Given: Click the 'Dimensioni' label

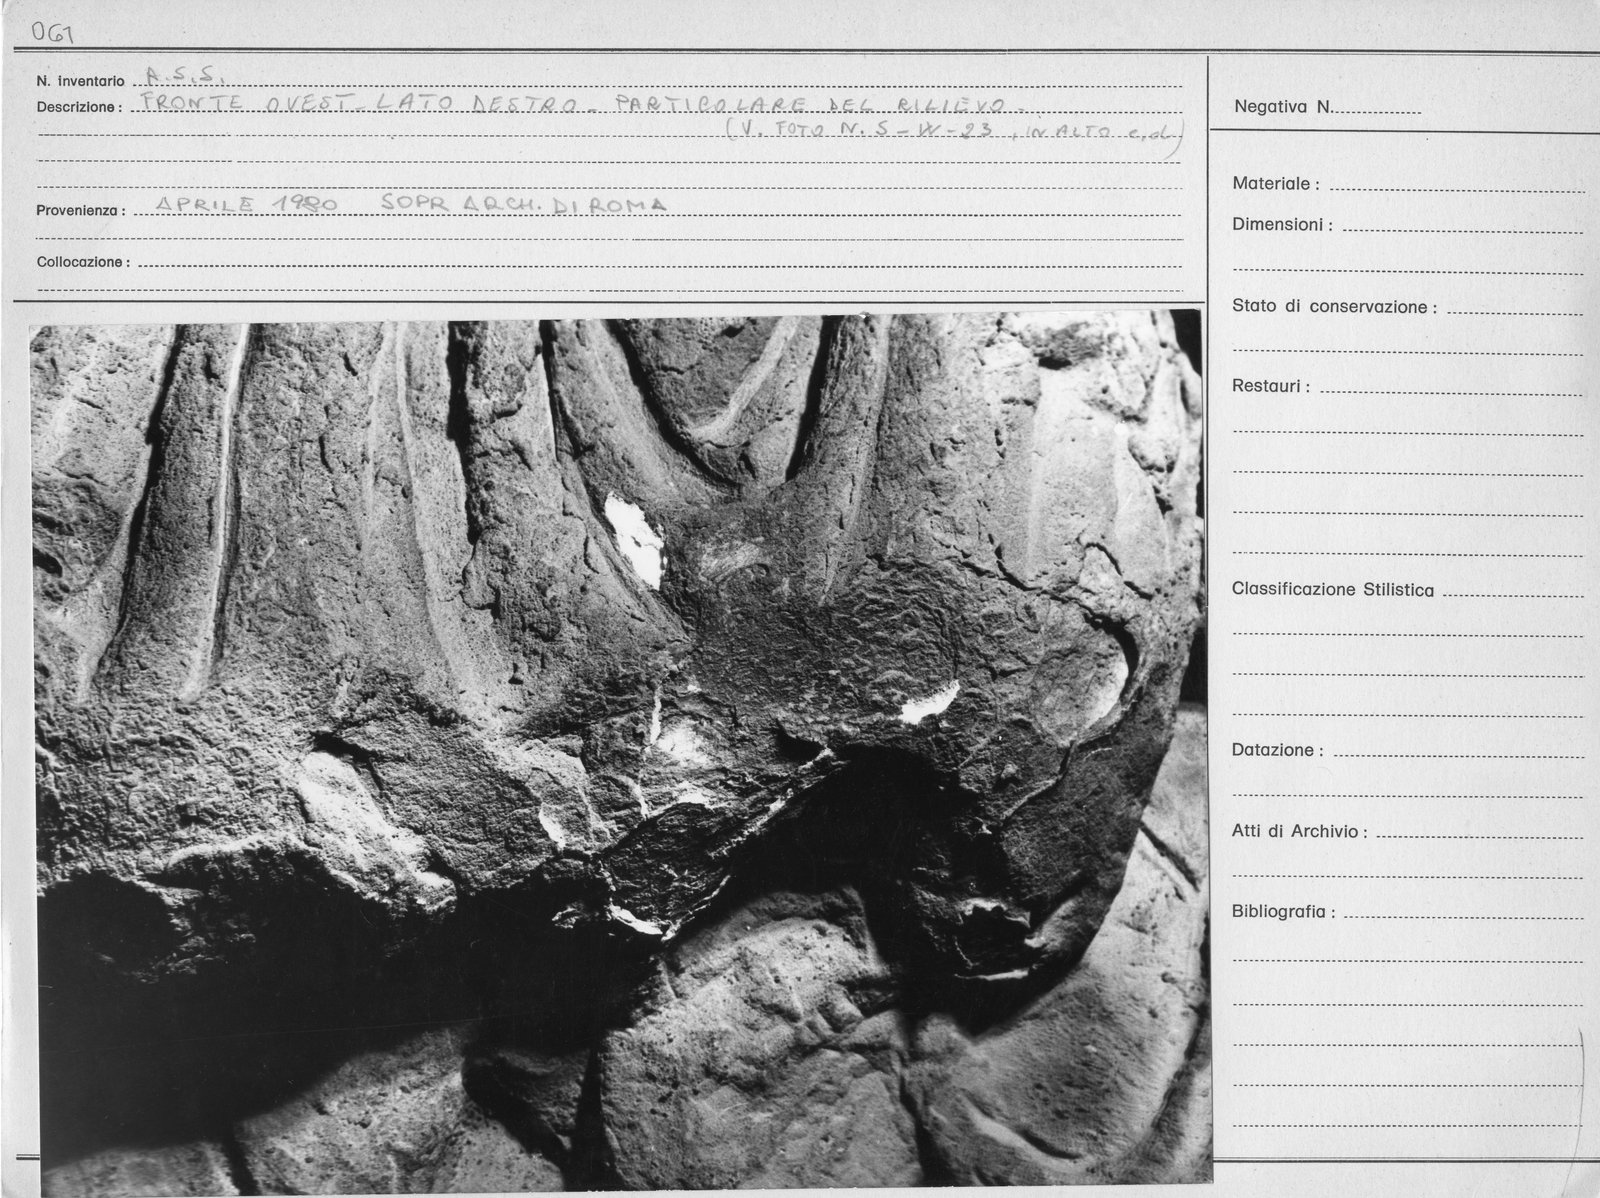Looking at the screenshot, I should pos(1282,225).
